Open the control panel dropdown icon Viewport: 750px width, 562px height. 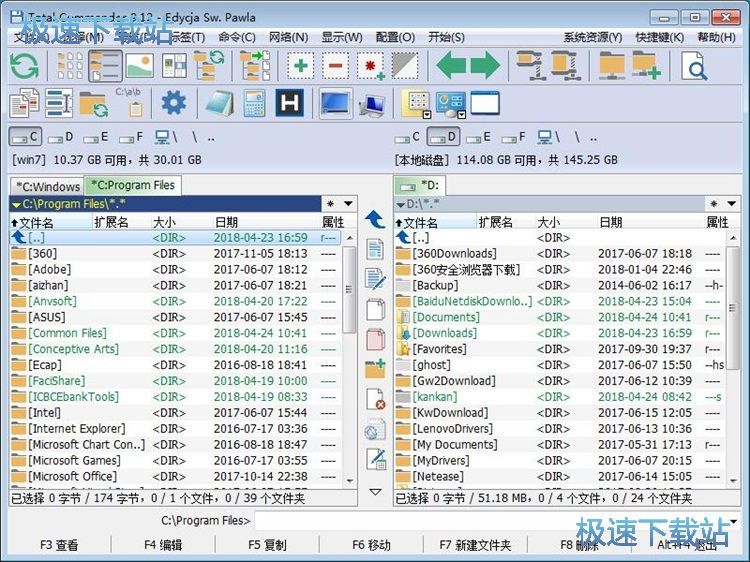pyautogui.click(x=451, y=104)
